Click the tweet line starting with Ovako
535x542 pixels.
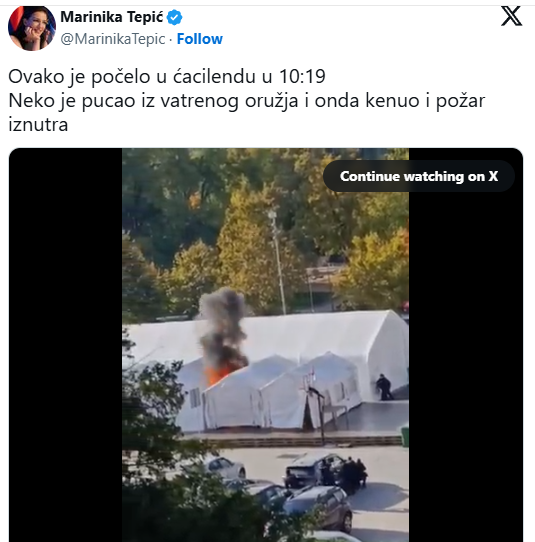tap(167, 76)
